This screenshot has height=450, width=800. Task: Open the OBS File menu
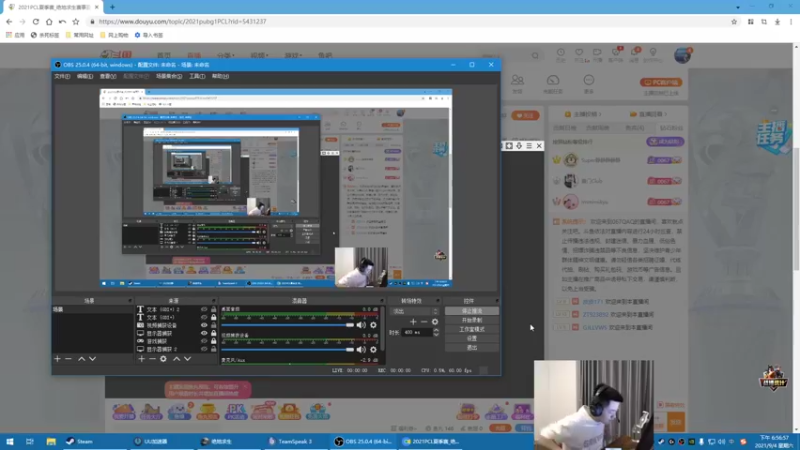coord(62,76)
